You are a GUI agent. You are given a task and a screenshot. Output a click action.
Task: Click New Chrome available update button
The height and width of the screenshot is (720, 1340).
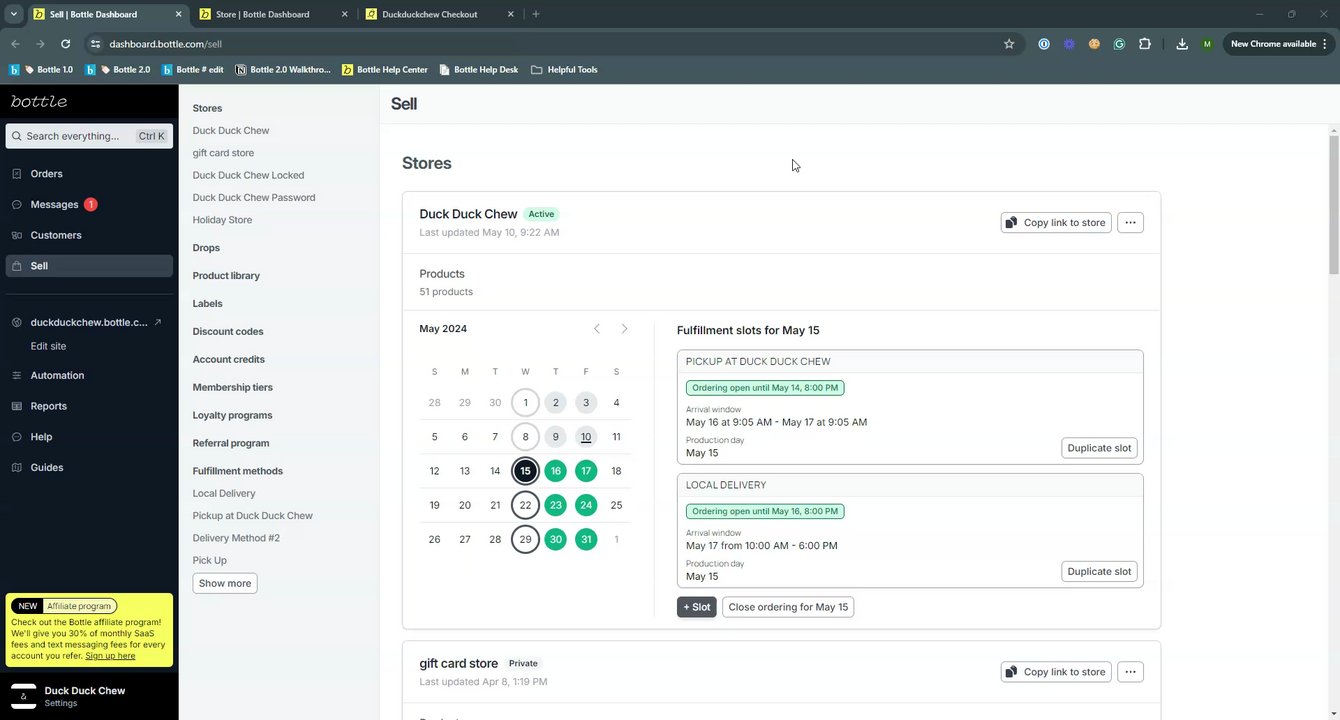(1279, 44)
